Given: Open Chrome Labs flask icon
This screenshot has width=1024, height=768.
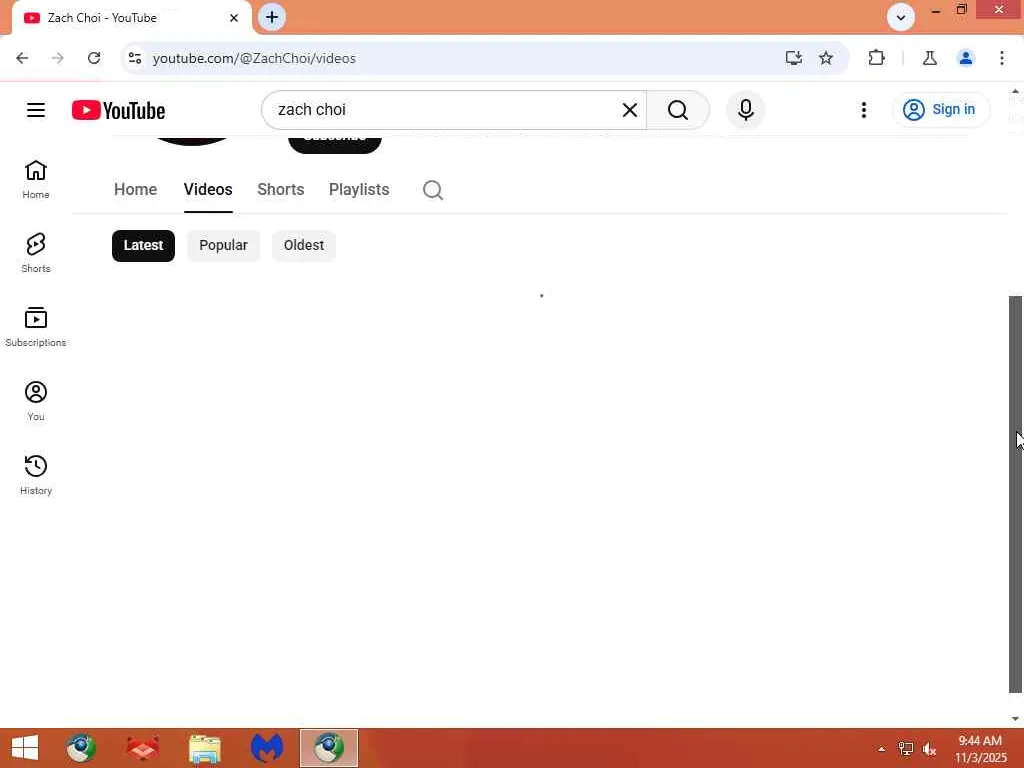Looking at the screenshot, I should [x=930, y=58].
